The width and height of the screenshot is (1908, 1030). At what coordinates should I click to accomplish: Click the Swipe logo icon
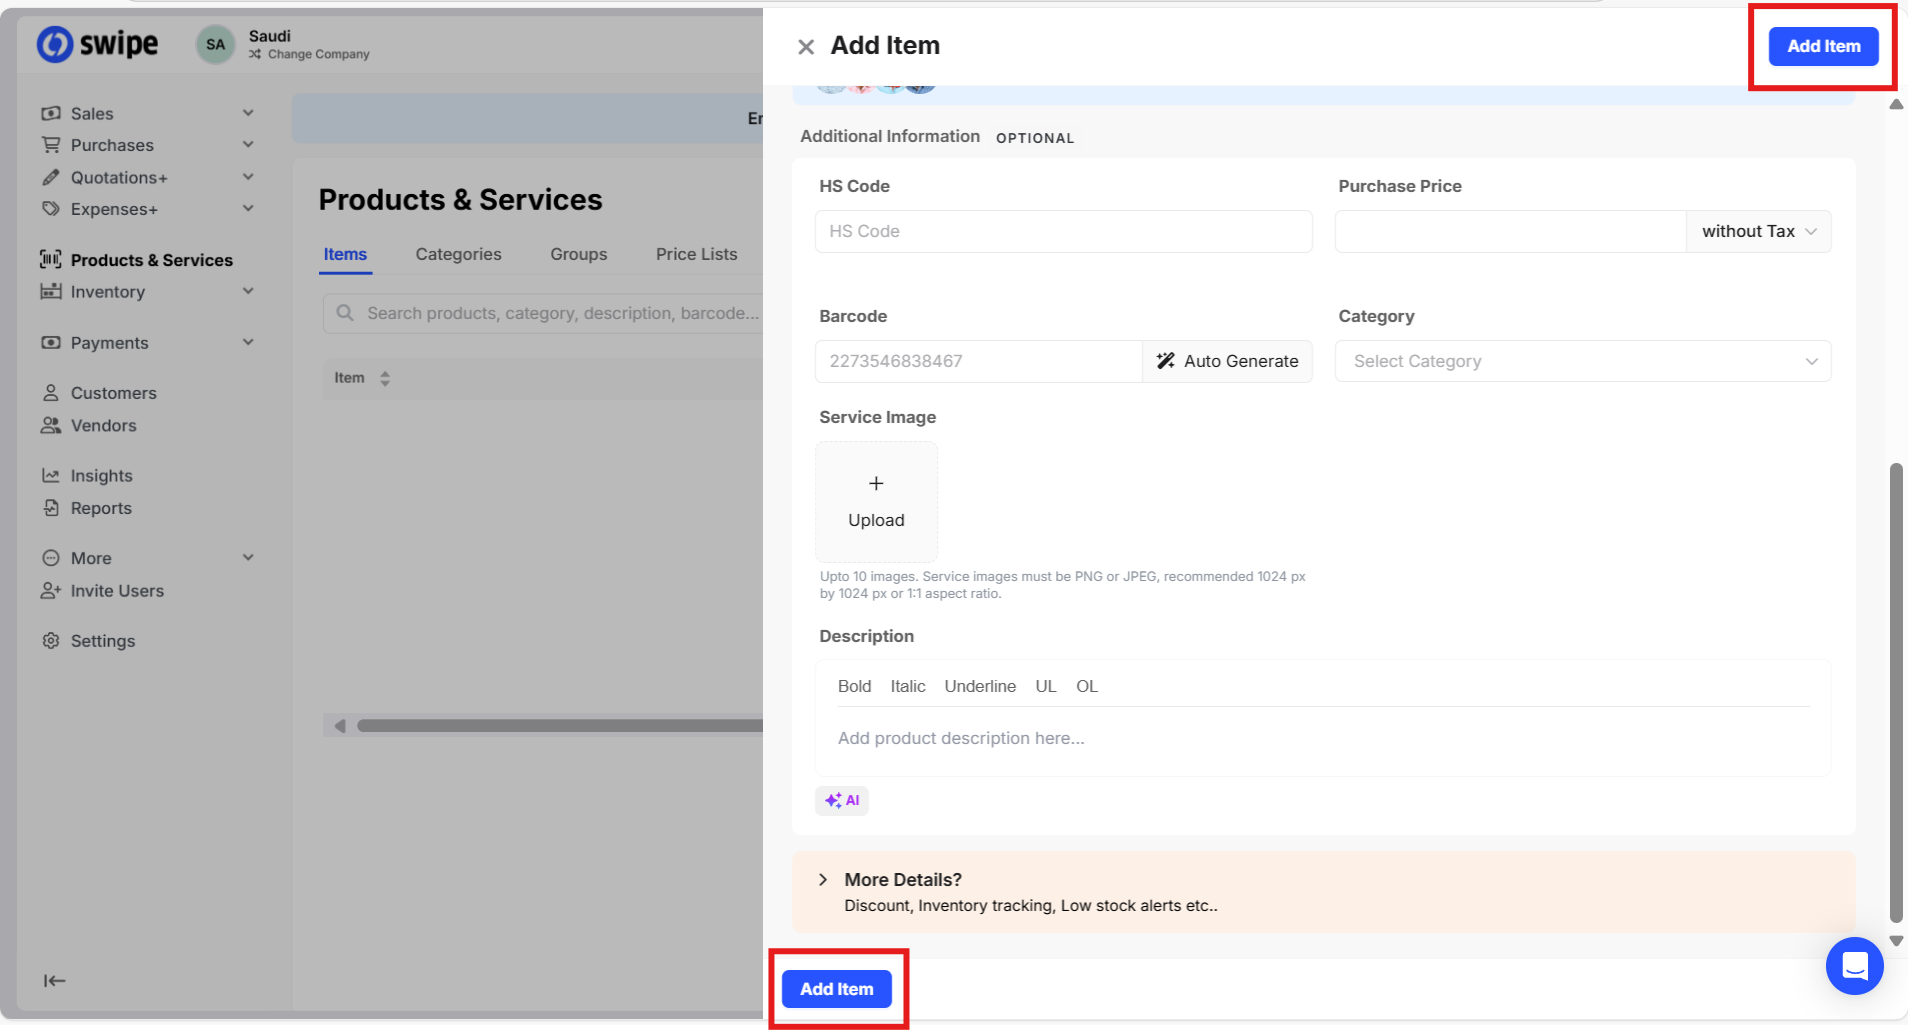[56, 44]
